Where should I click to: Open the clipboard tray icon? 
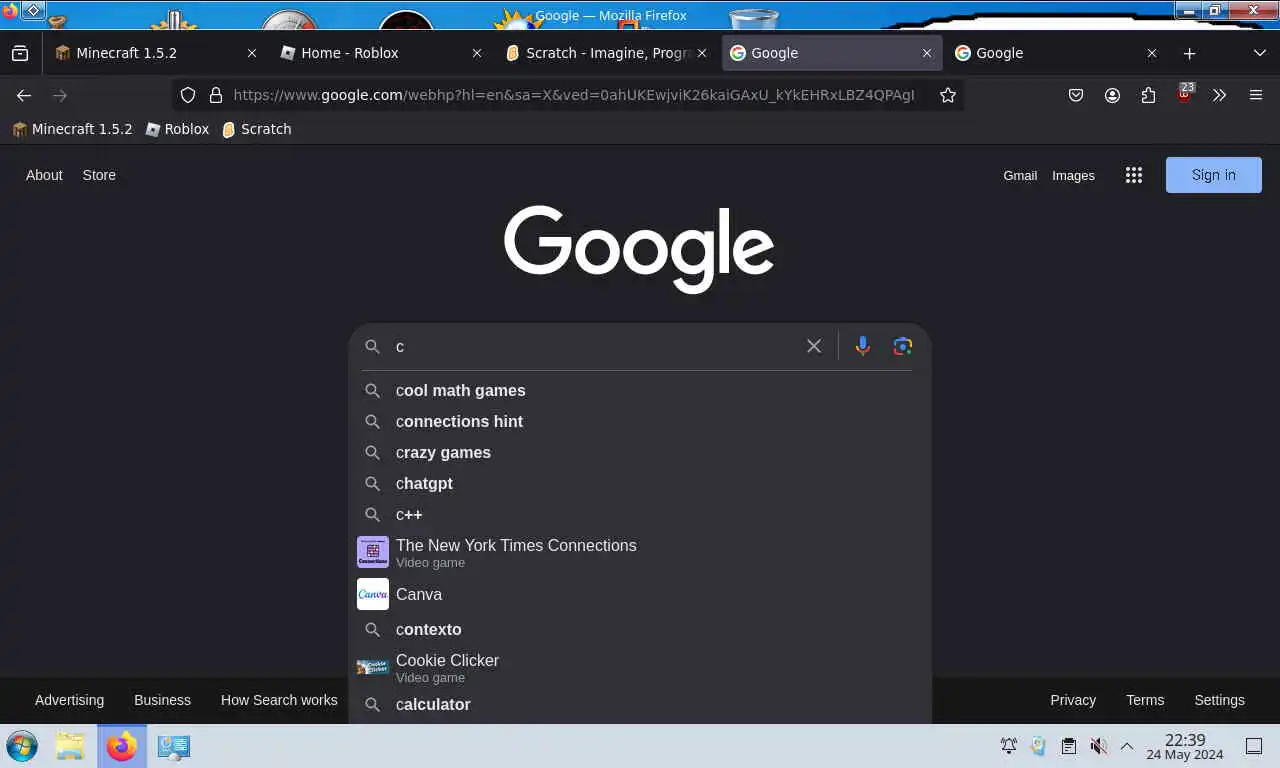click(x=1069, y=746)
